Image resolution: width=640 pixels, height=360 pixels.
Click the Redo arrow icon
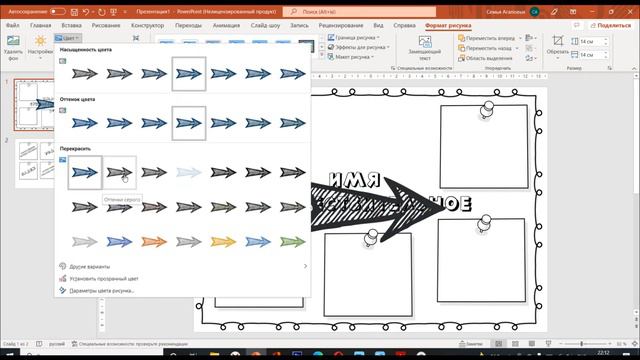coord(102,12)
